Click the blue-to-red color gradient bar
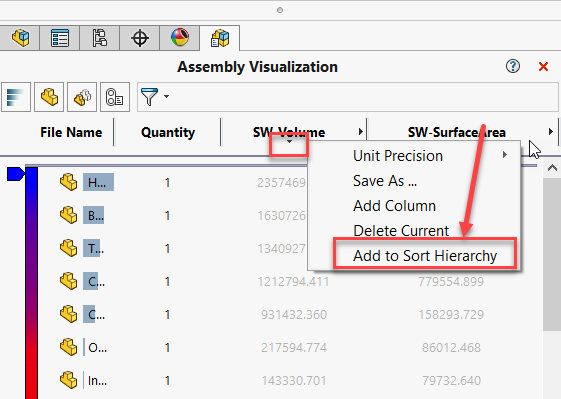This screenshot has height=399, width=561. (31, 283)
